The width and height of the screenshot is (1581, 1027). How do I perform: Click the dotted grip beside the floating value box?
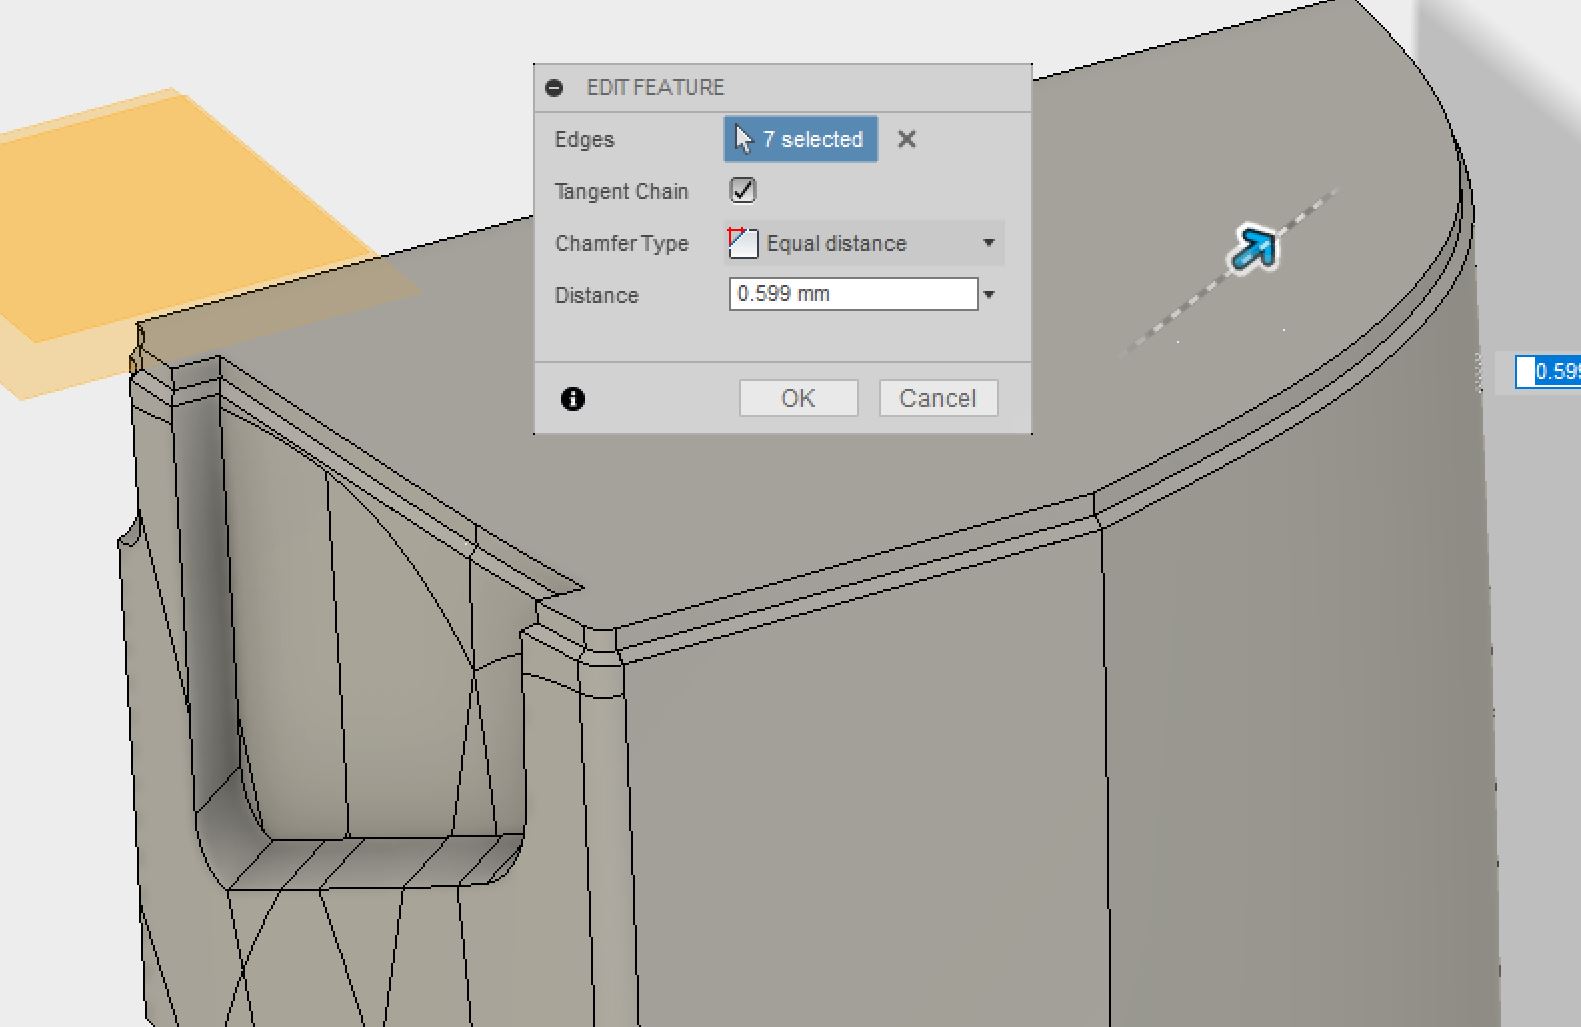click(x=1479, y=372)
